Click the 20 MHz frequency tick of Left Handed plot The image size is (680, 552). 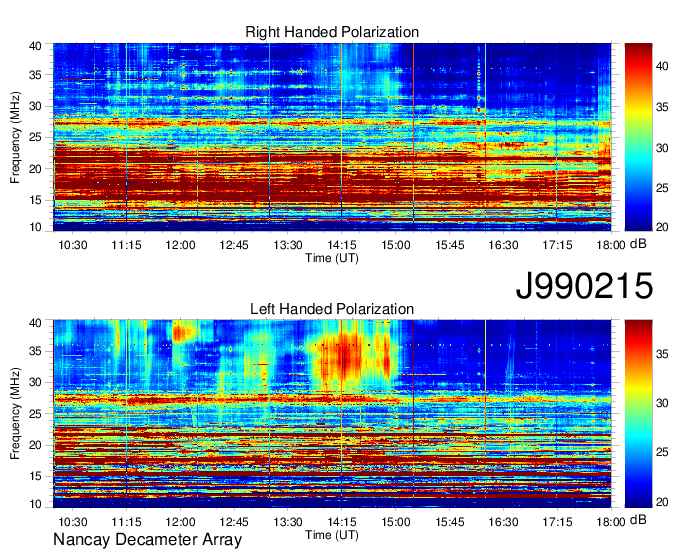(x=35, y=445)
